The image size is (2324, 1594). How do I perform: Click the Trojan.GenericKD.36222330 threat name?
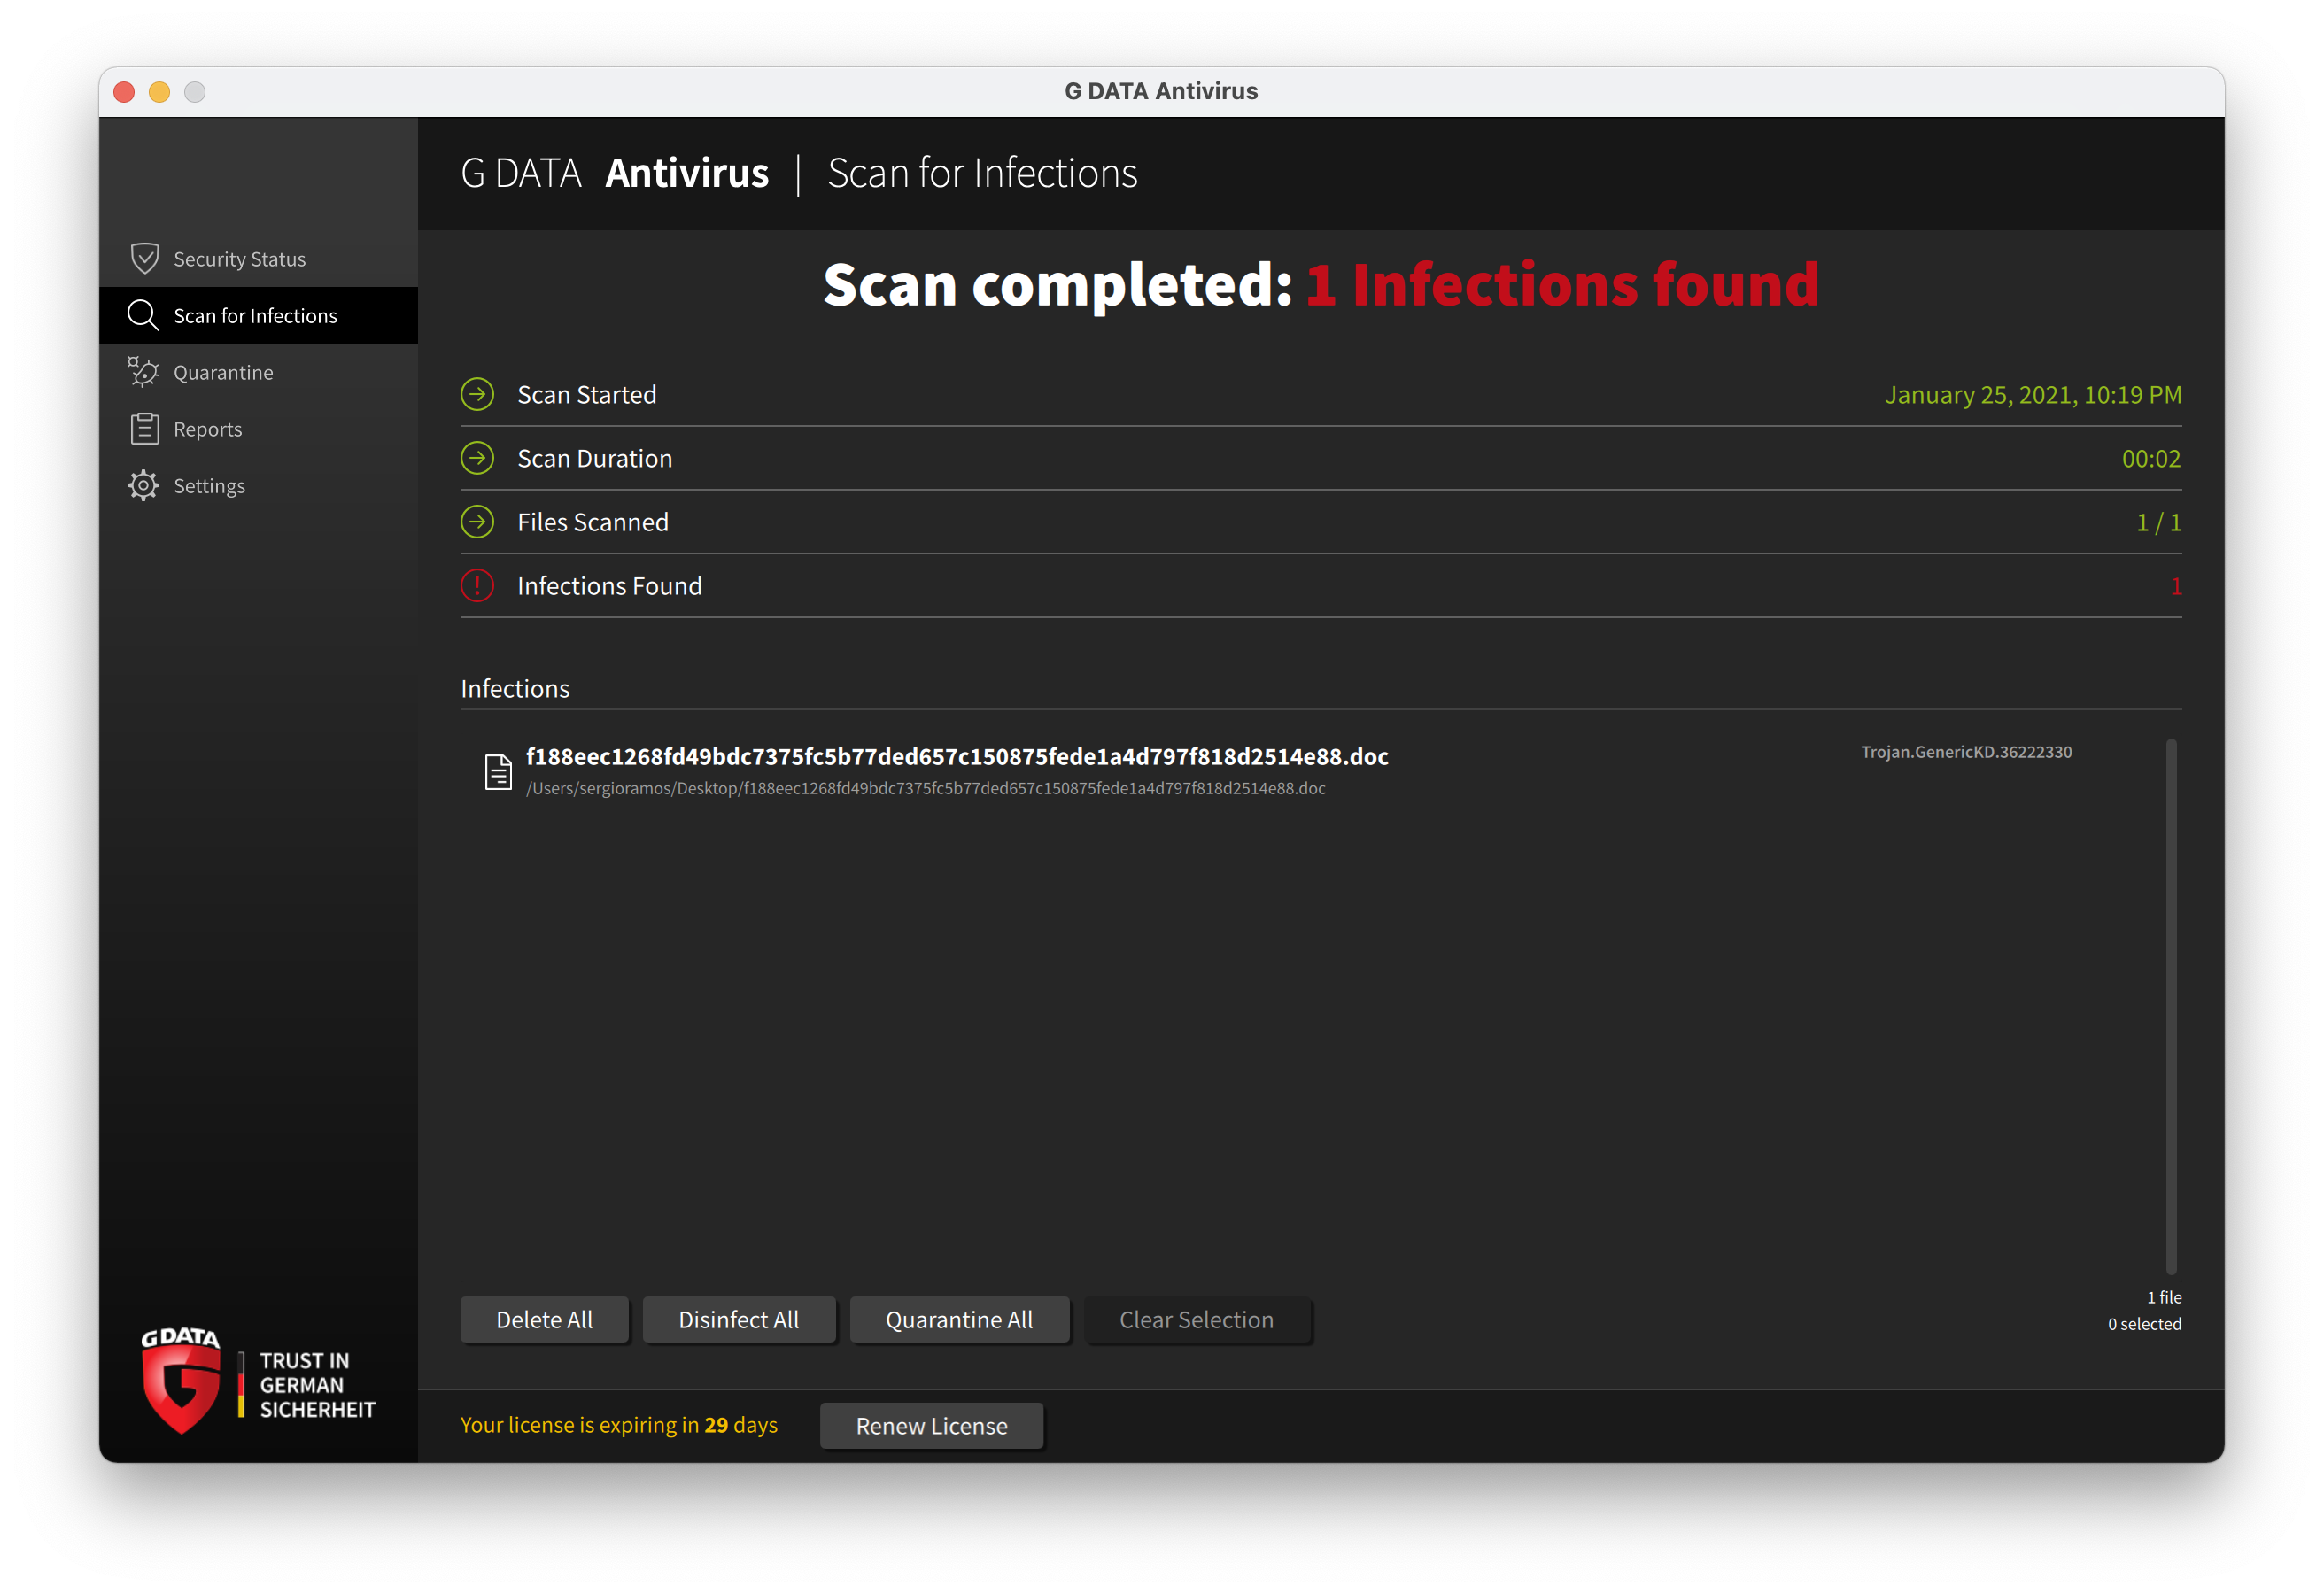(1966, 751)
